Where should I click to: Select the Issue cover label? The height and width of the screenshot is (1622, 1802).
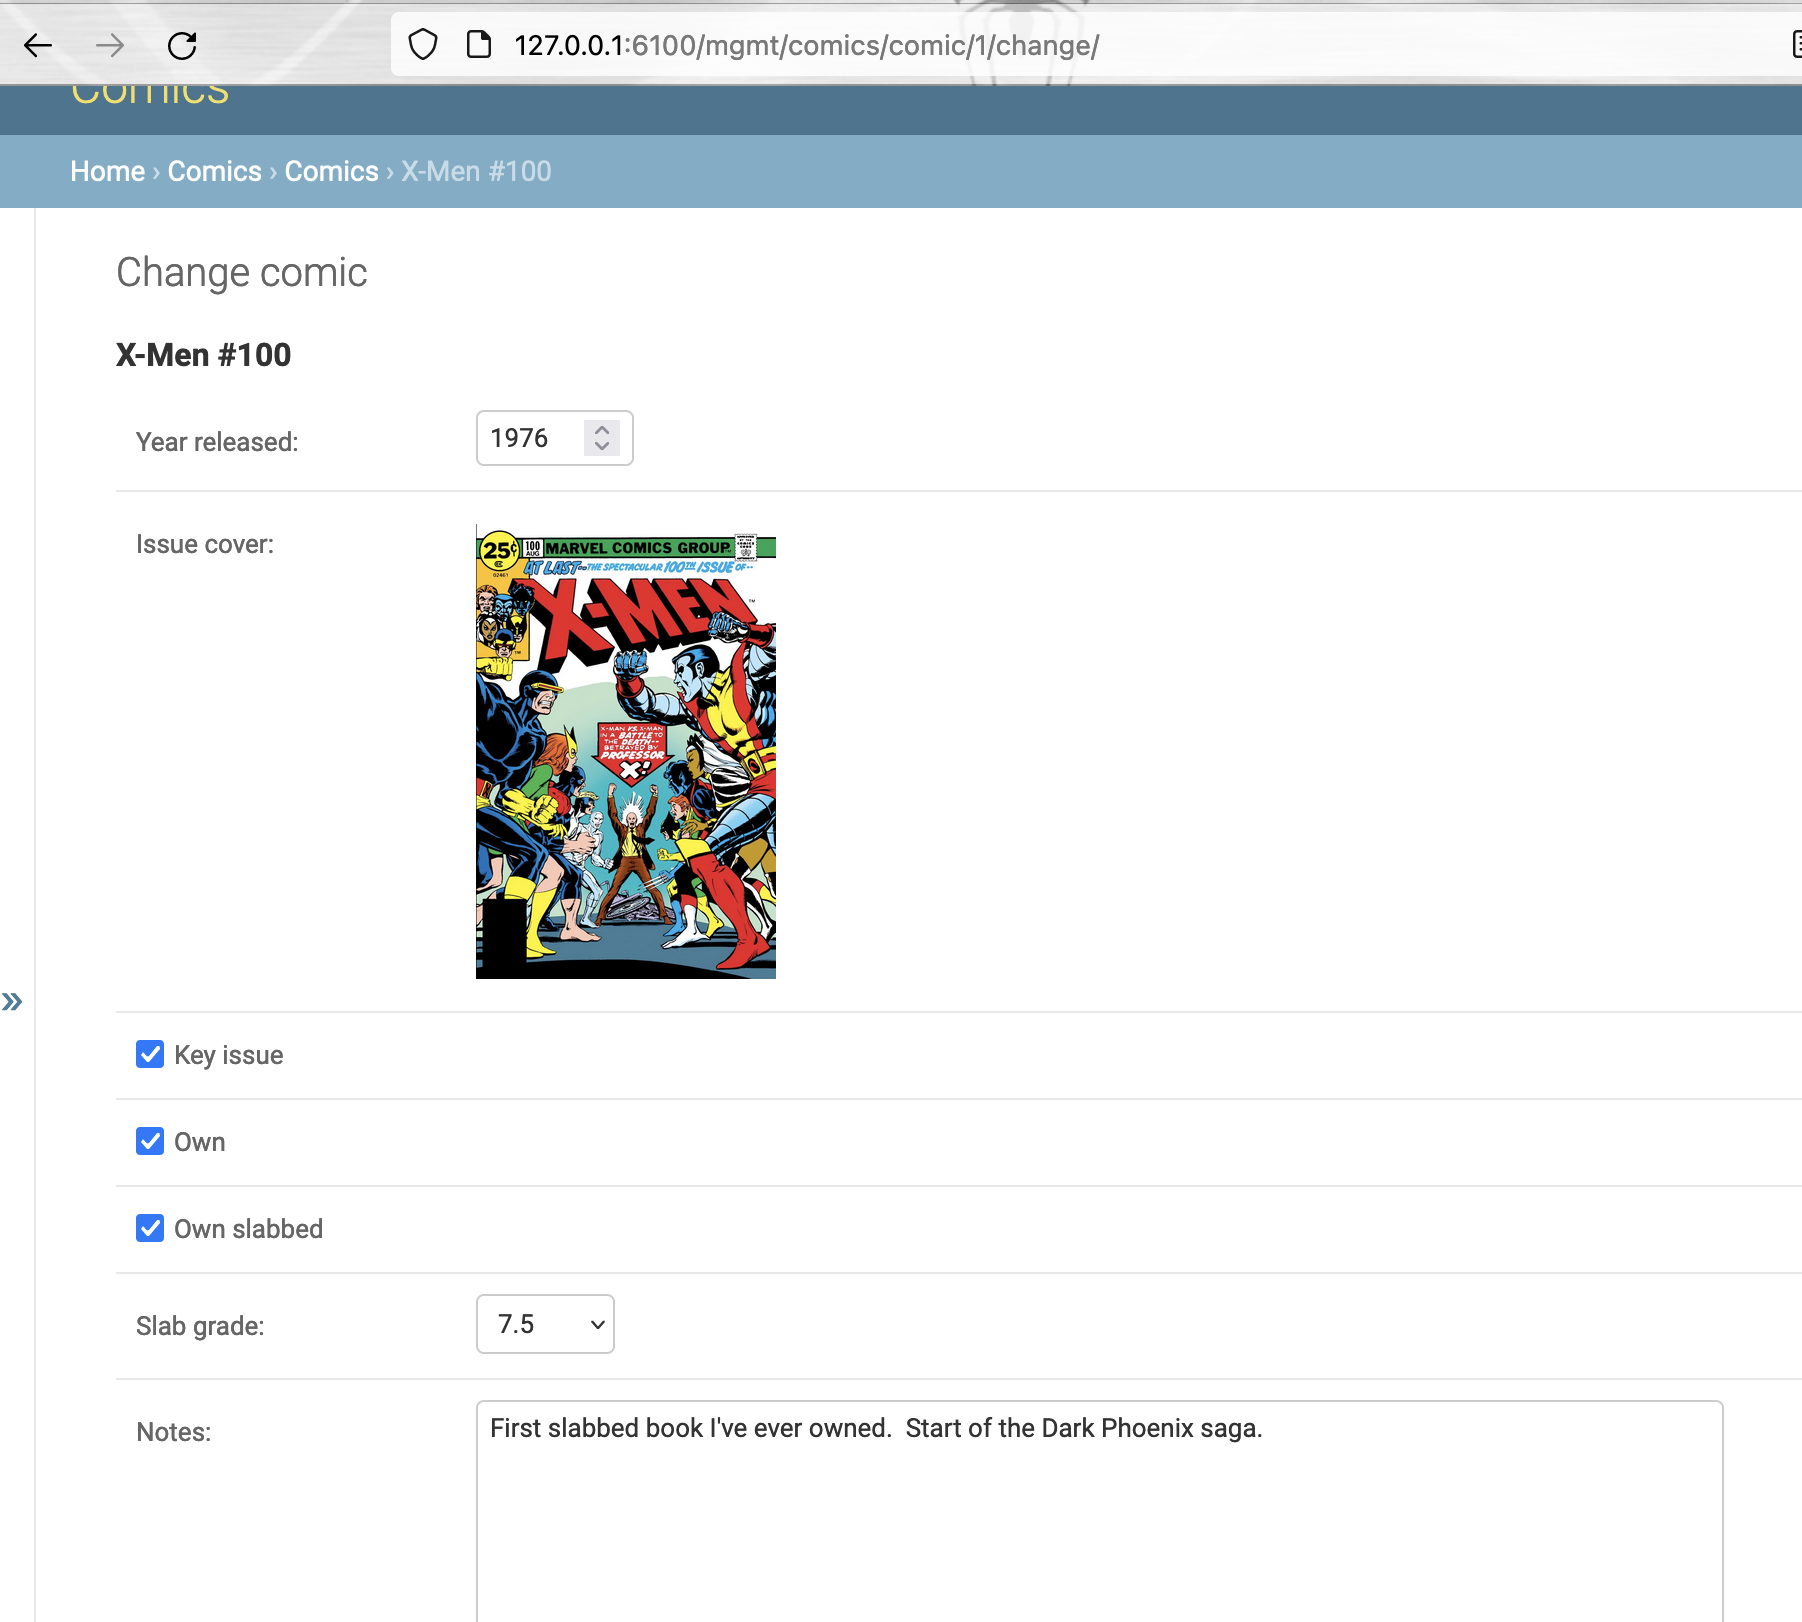(204, 544)
